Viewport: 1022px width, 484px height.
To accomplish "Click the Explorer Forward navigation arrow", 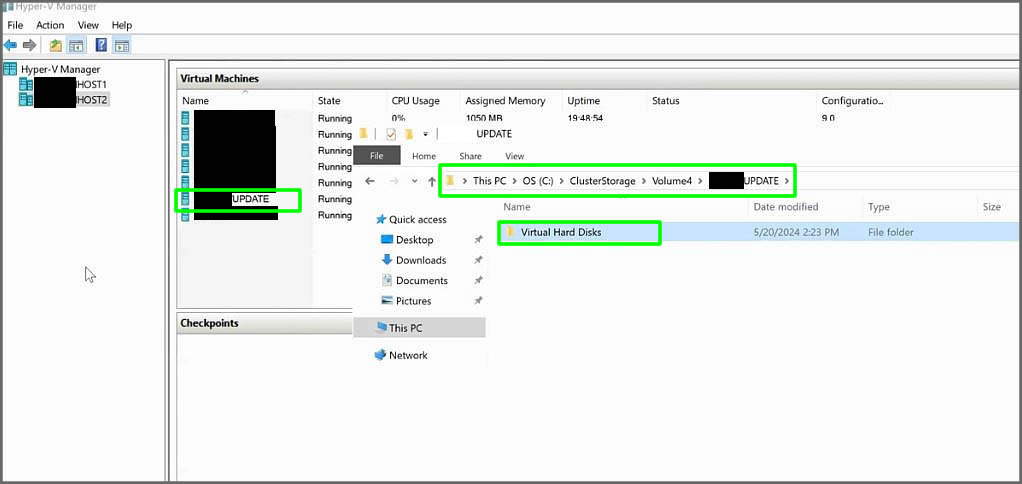I will point(394,181).
